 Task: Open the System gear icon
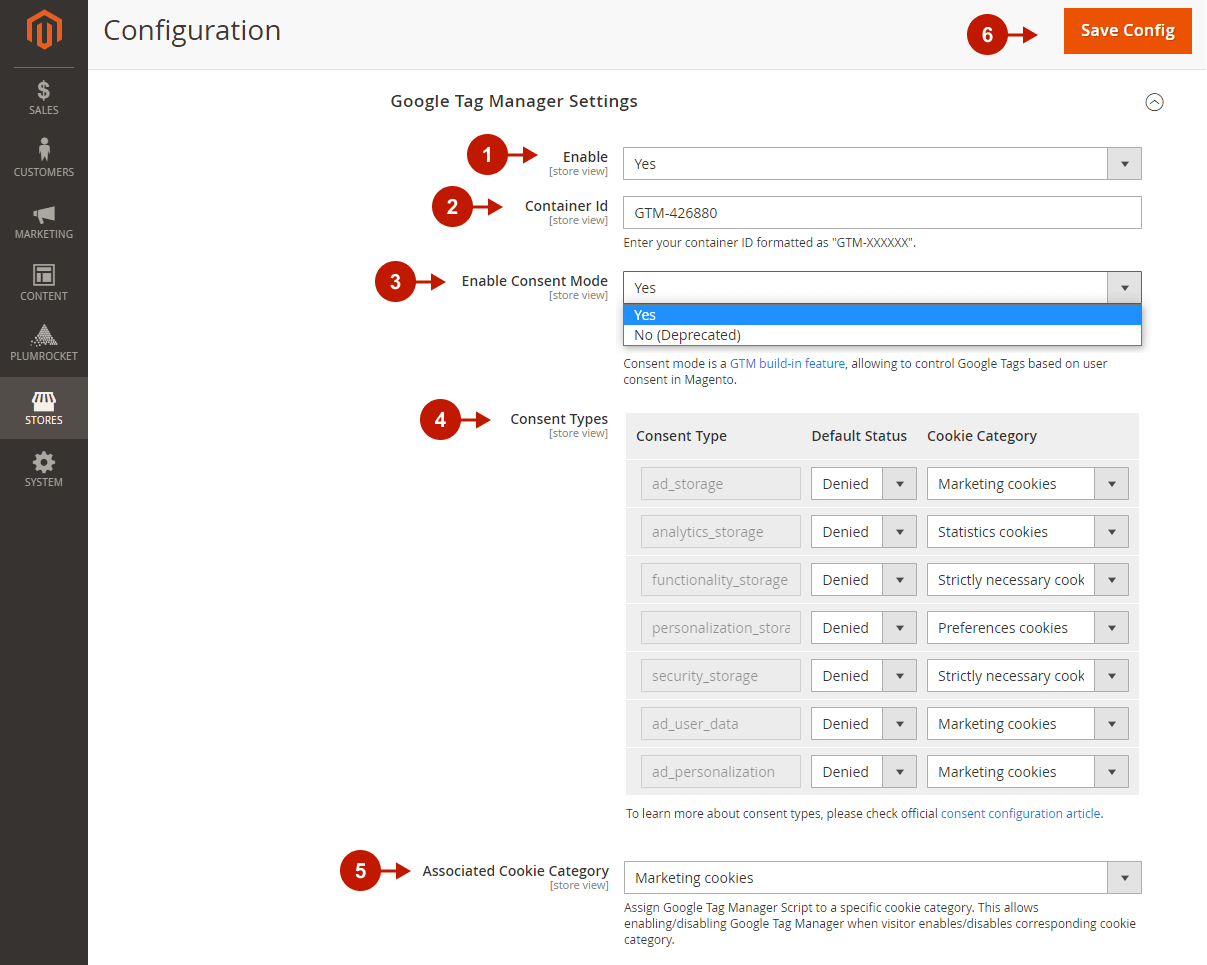tap(44, 469)
